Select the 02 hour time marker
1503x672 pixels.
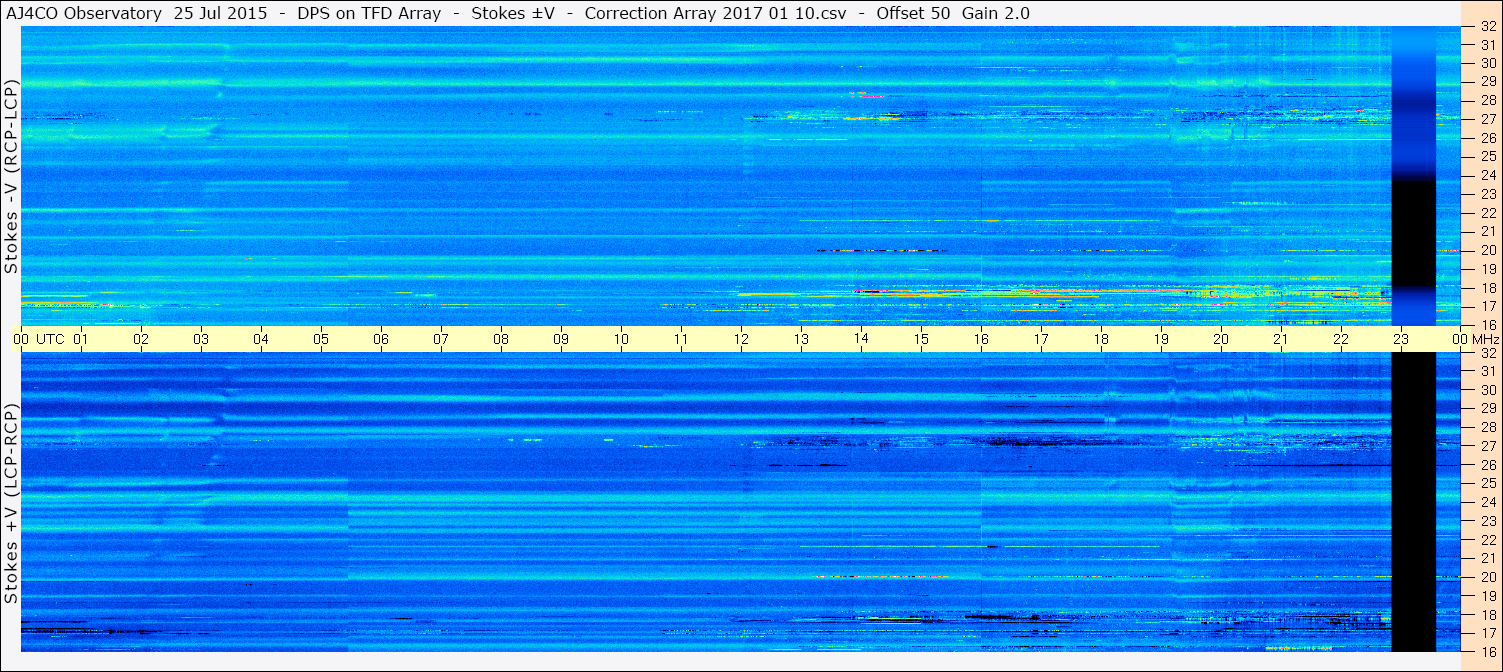coord(141,339)
